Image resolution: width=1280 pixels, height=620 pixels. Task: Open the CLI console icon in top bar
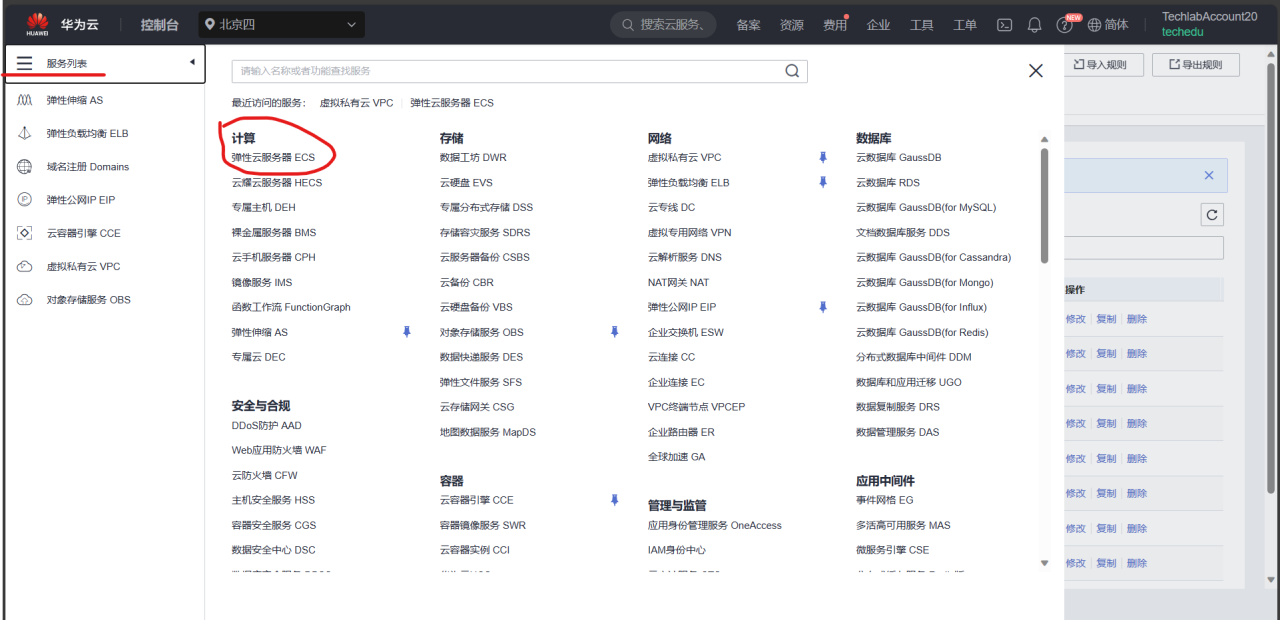coord(1004,24)
